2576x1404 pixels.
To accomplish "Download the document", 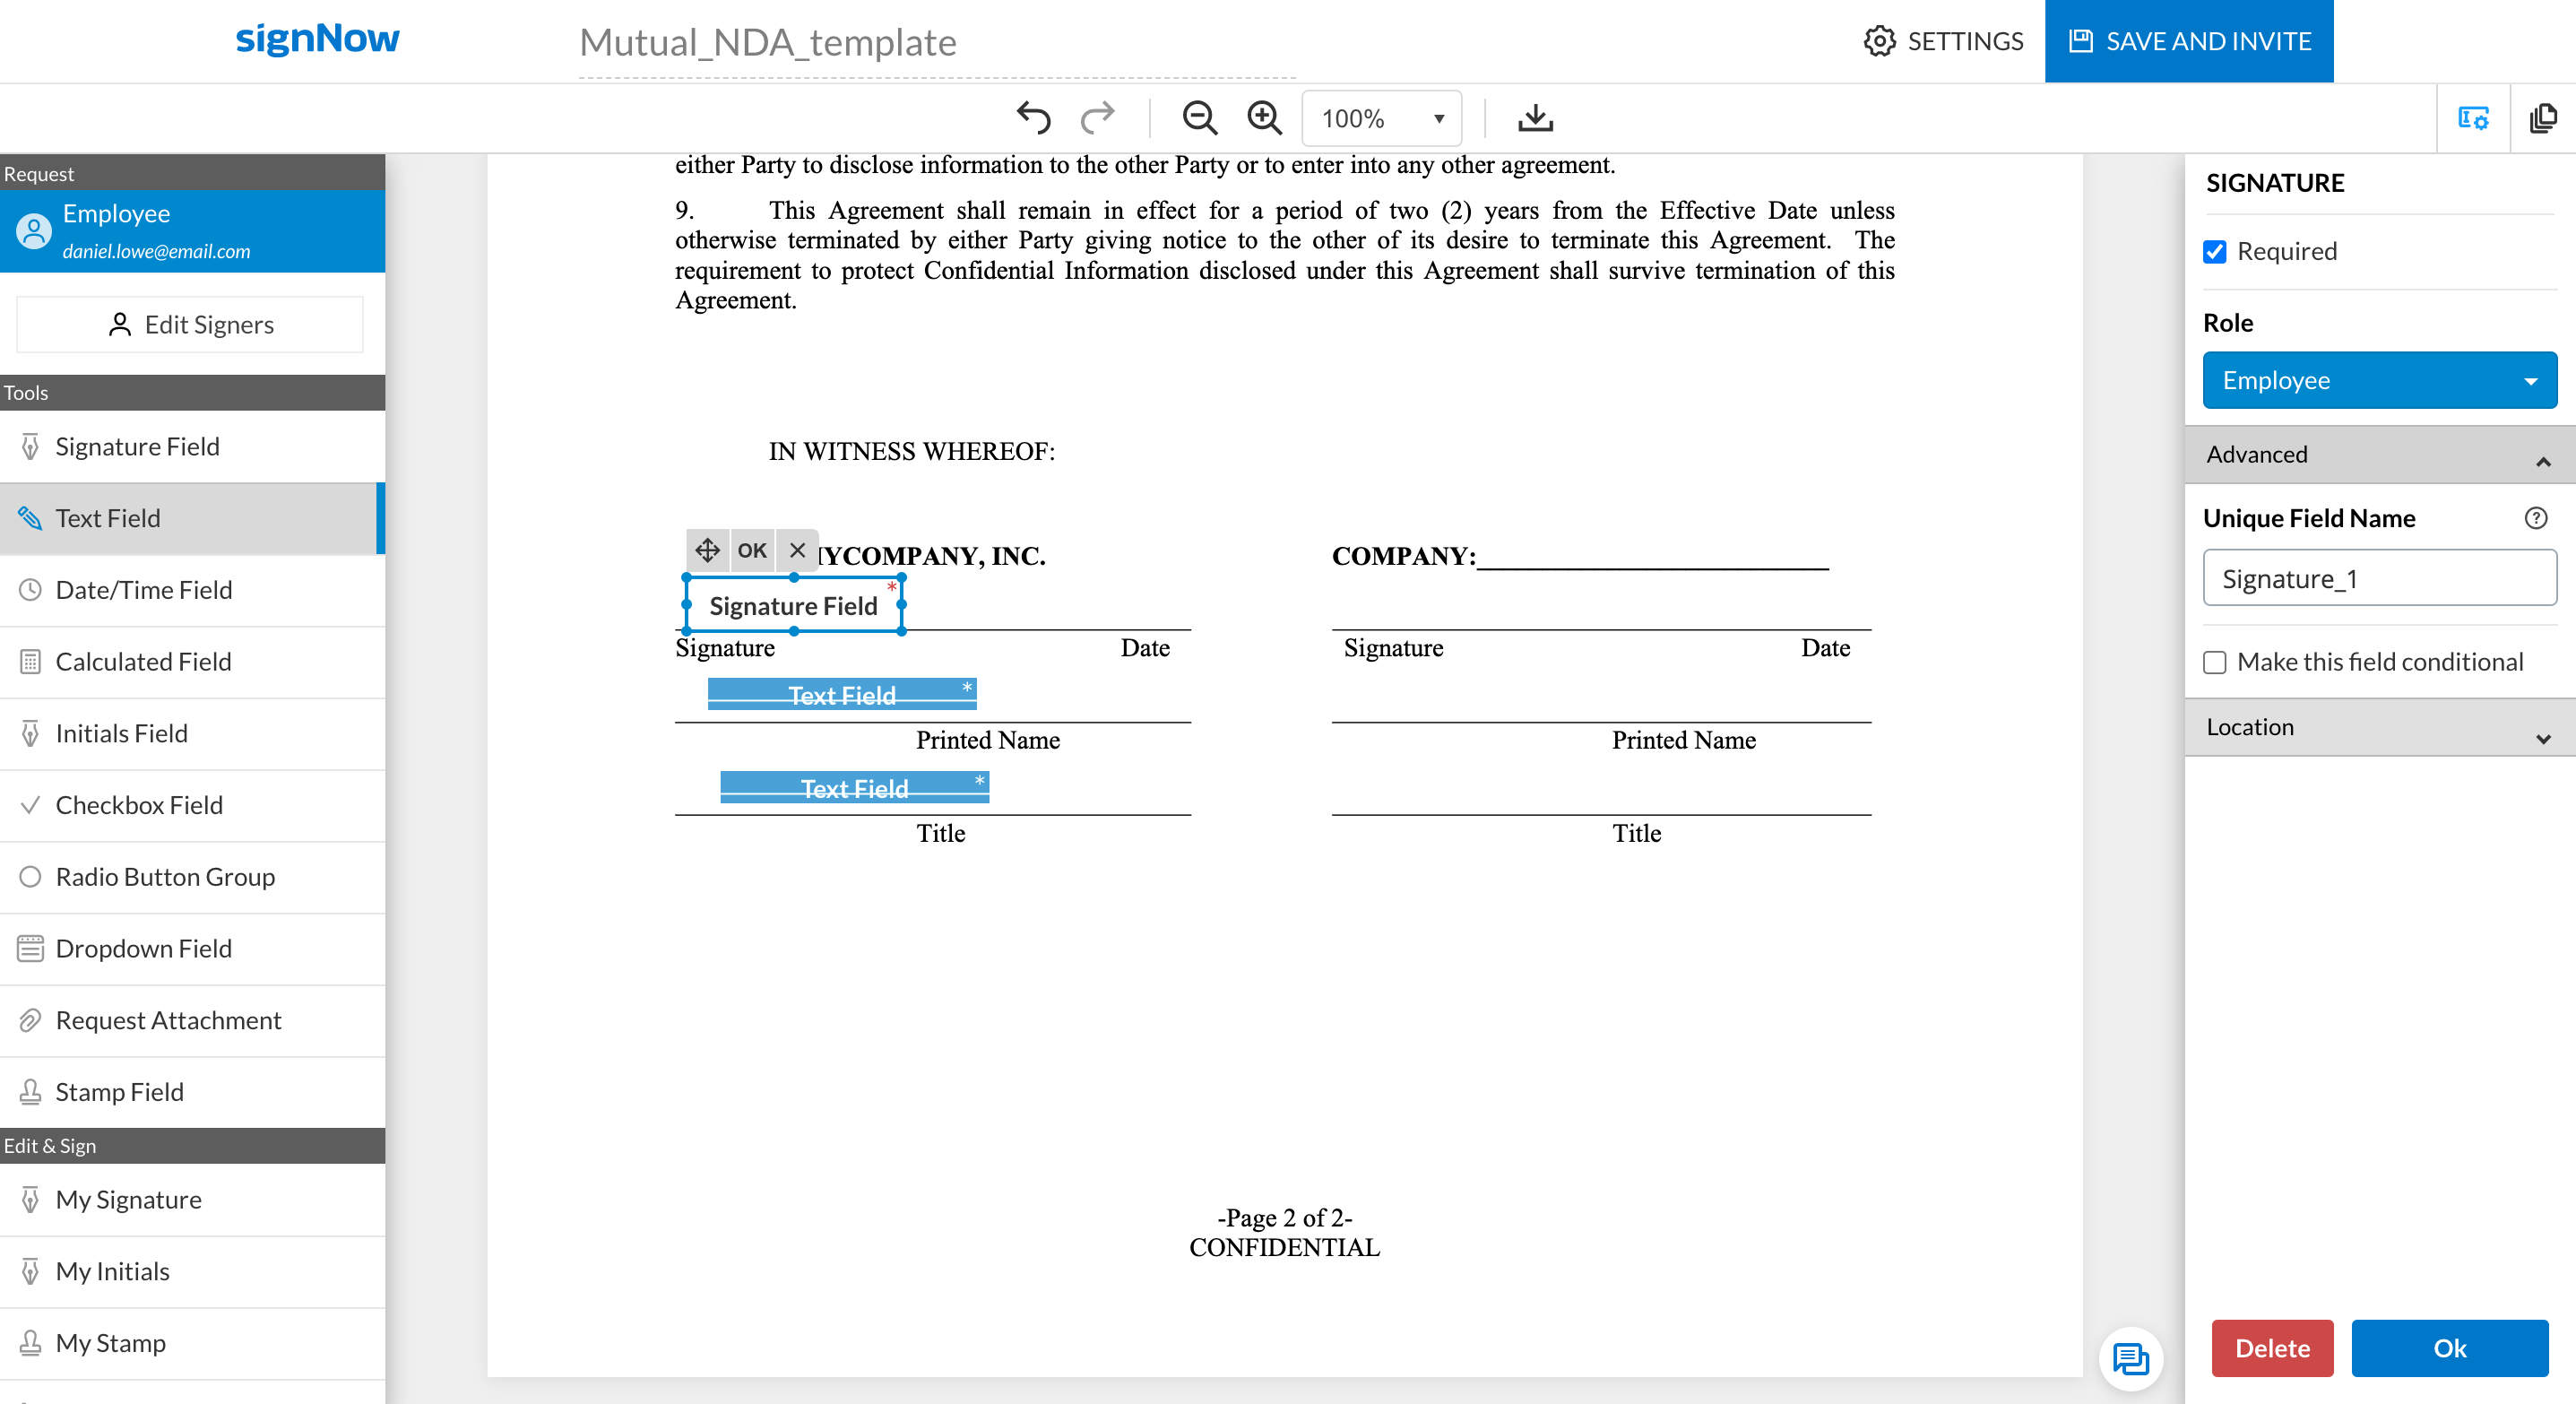I will pos(1535,117).
